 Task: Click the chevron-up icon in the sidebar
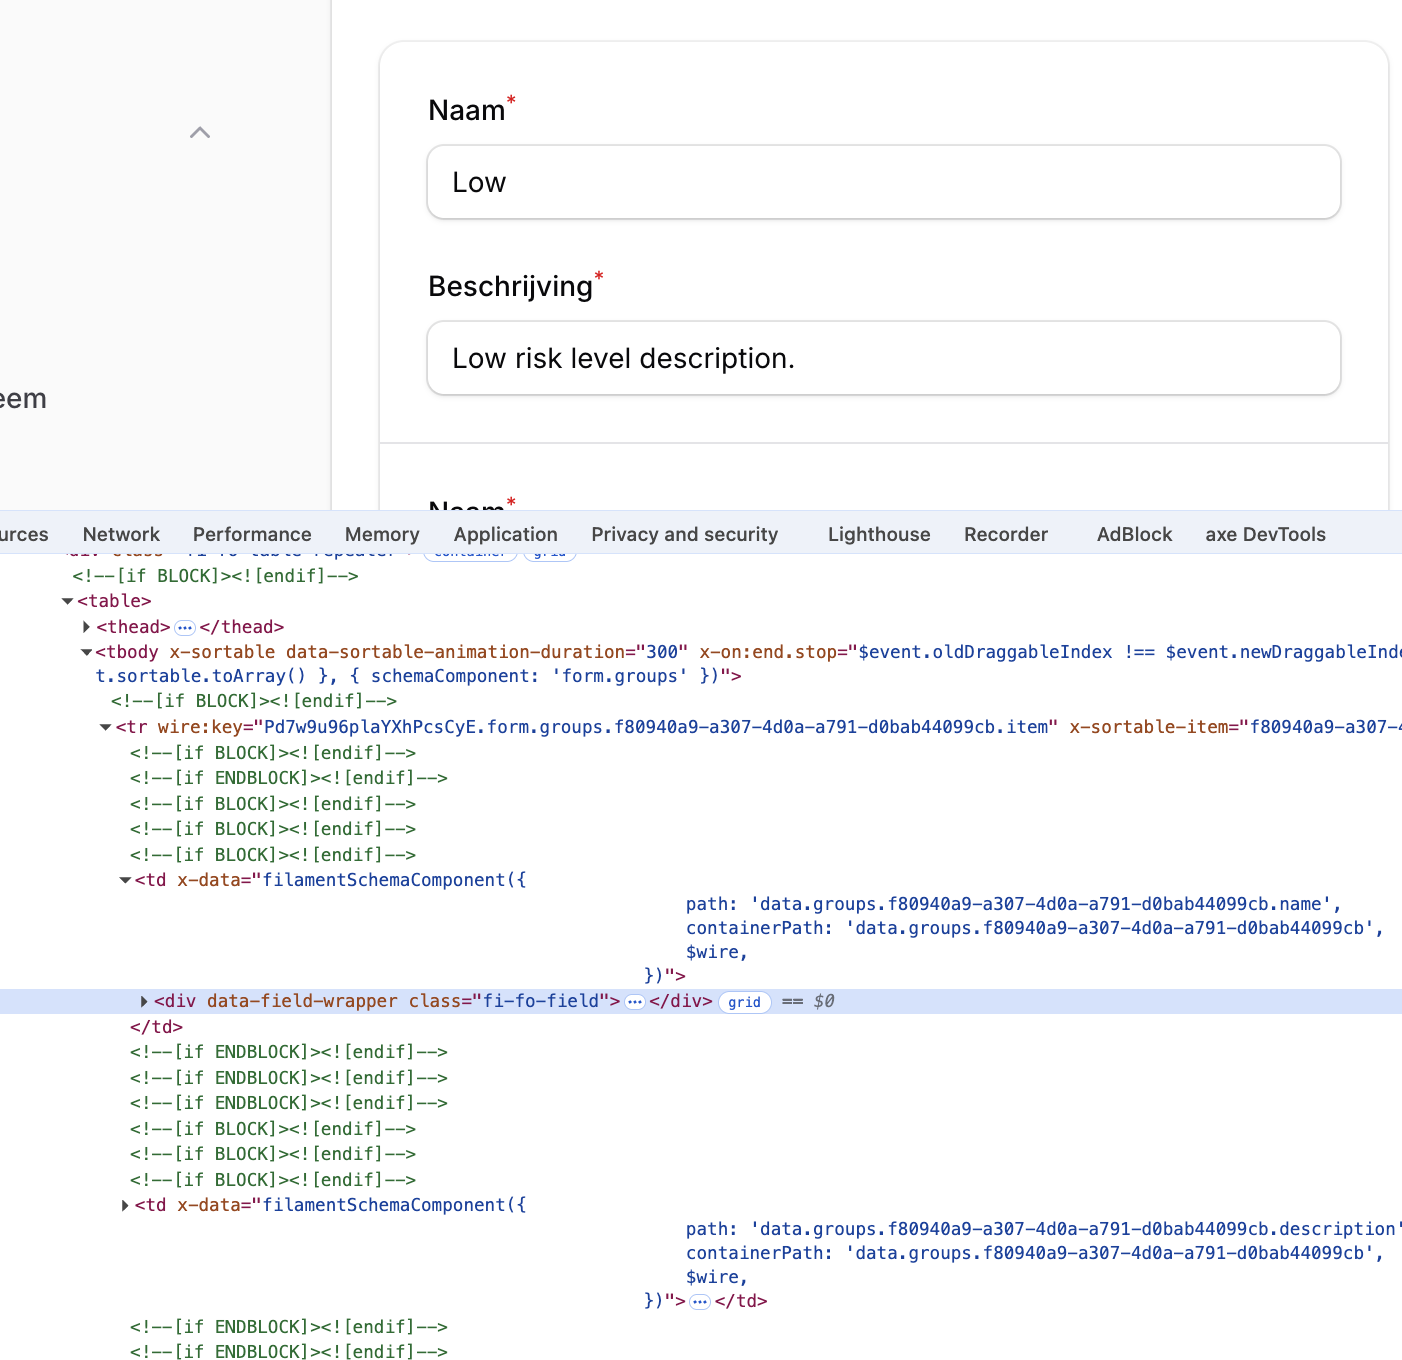click(x=200, y=133)
